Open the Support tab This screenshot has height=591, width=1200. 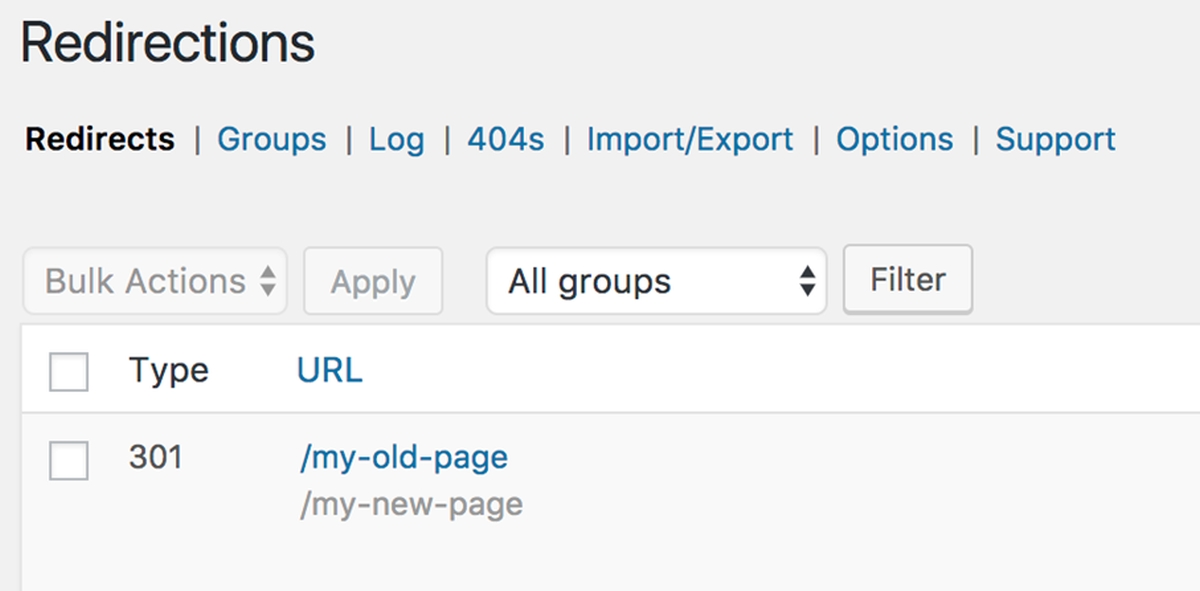pos(1055,139)
